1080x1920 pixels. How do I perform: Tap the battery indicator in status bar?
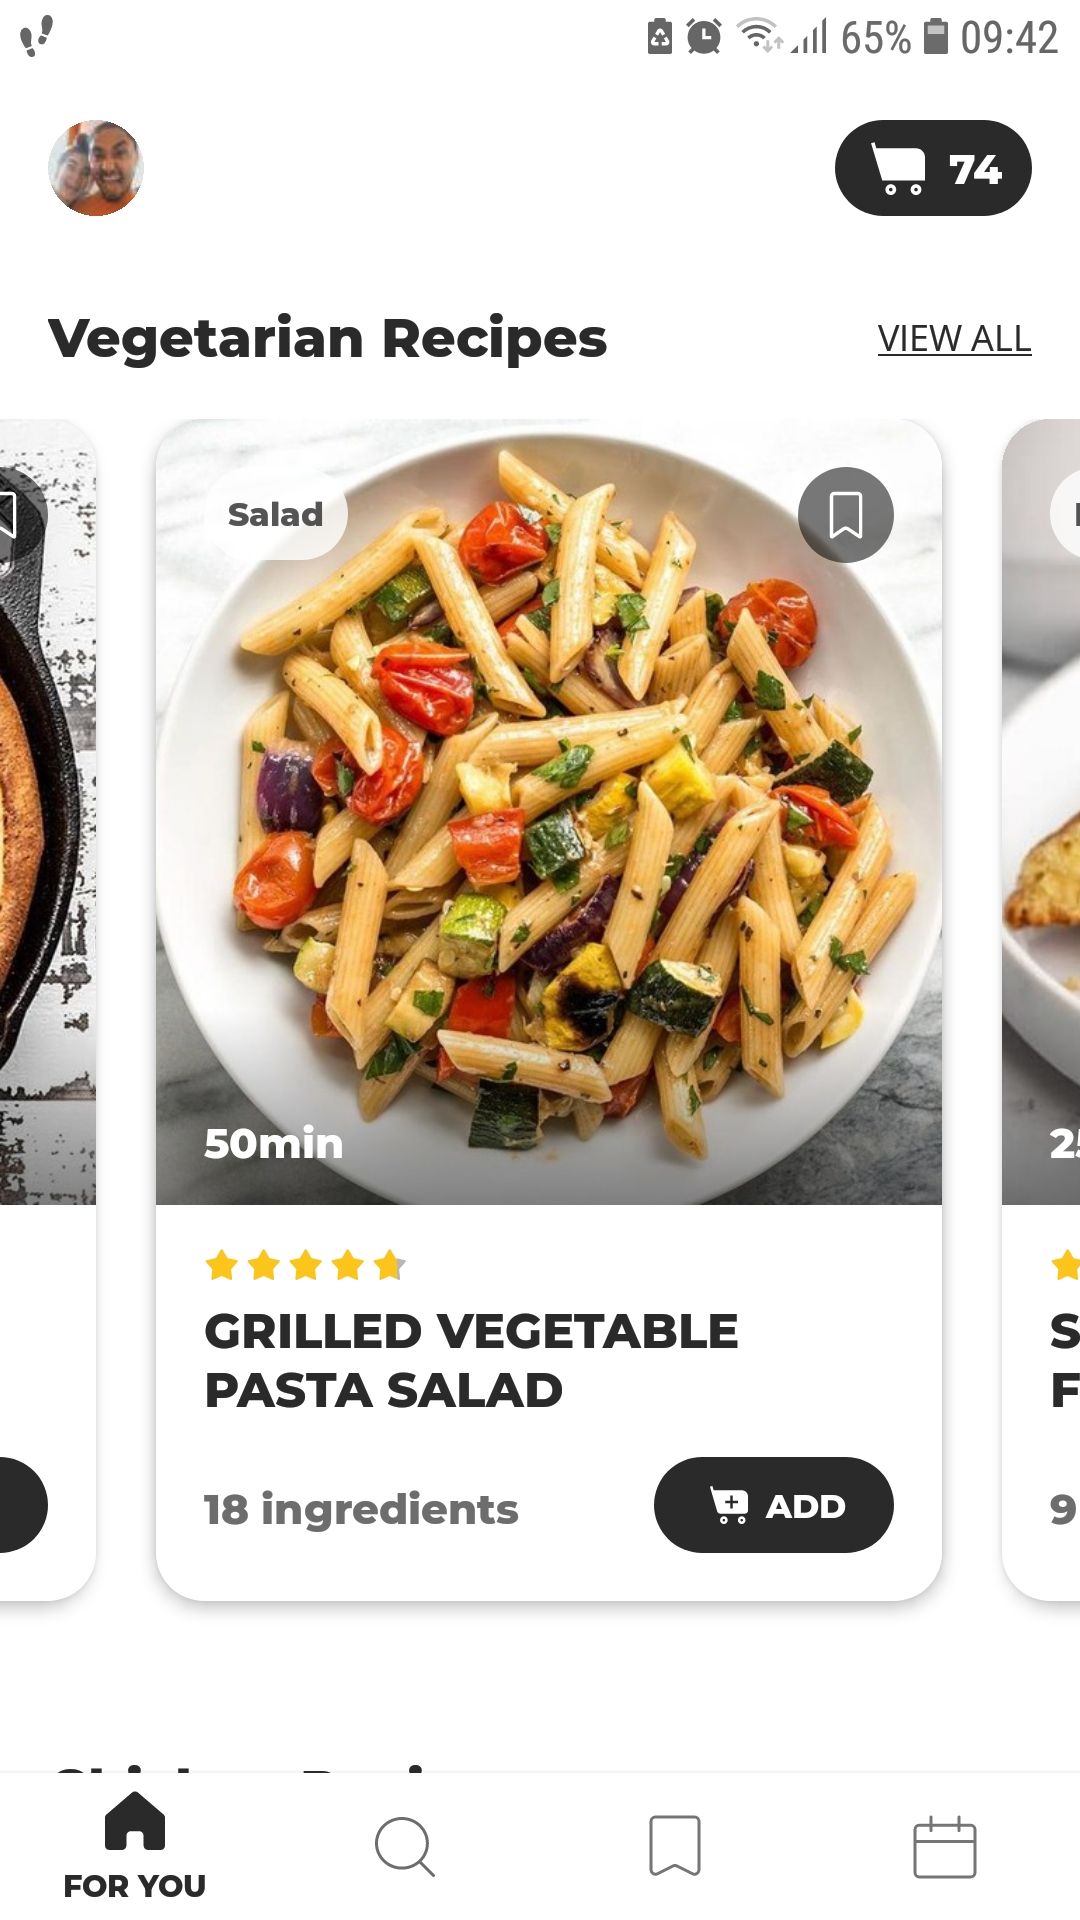[x=935, y=37]
